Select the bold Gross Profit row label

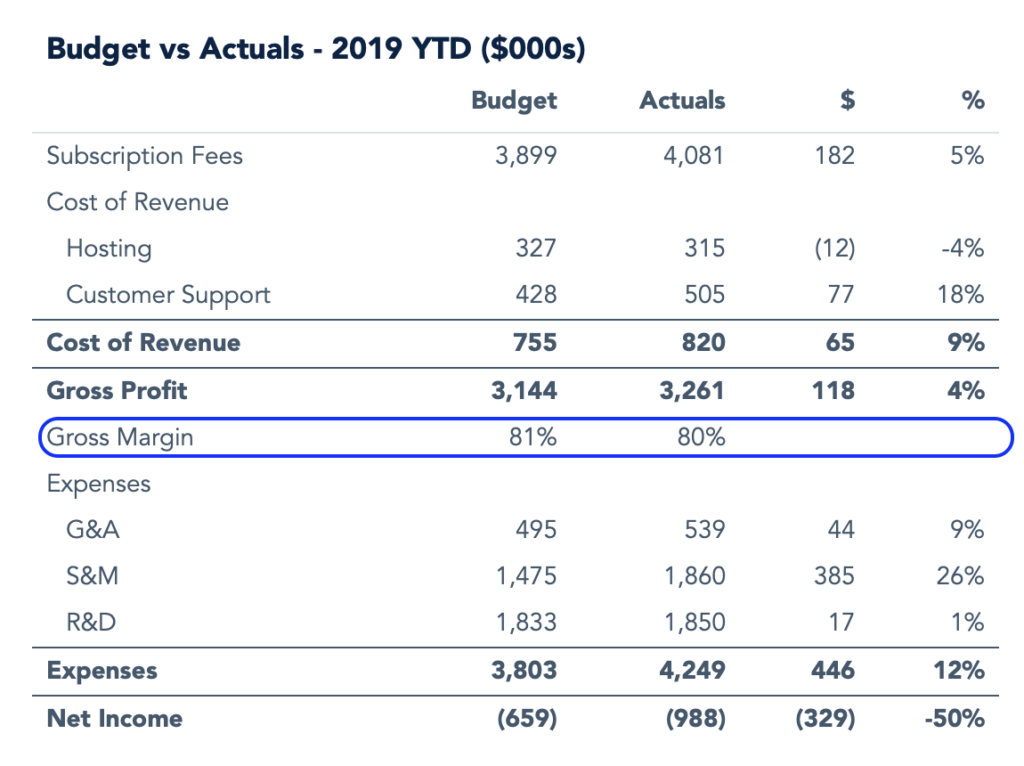pos(117,391)
